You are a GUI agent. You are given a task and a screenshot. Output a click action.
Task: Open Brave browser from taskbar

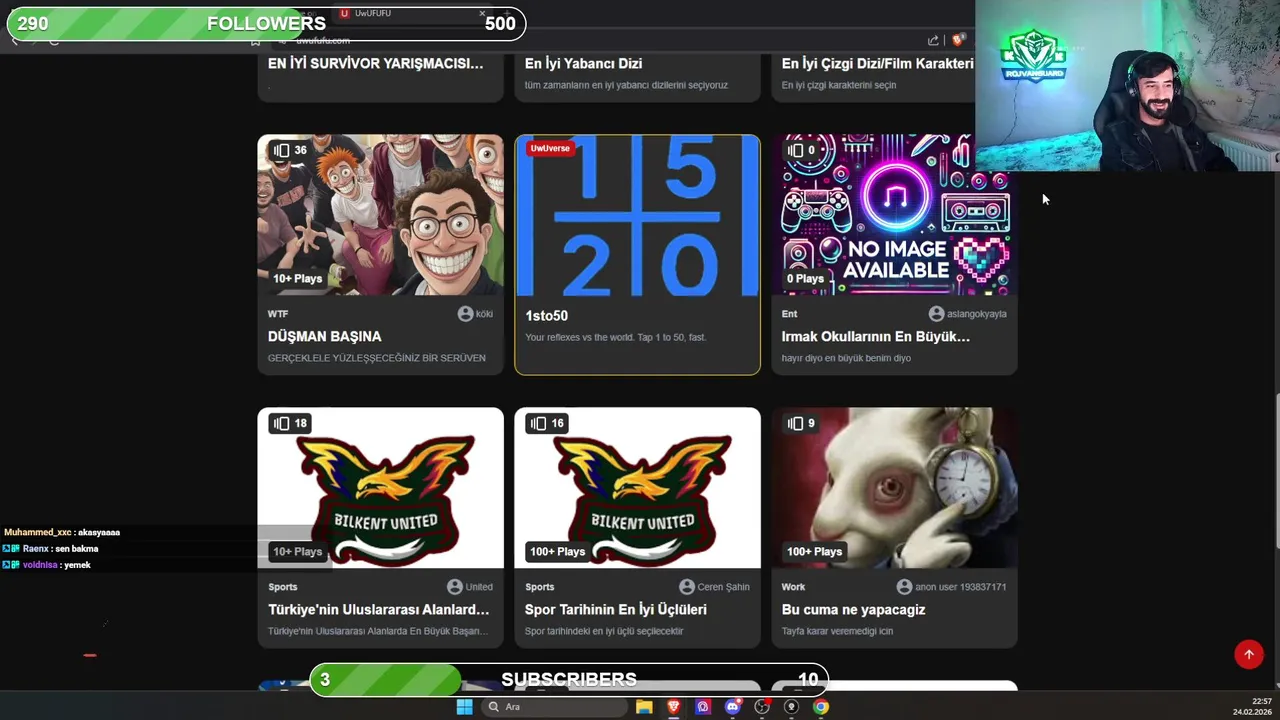pos(674,707)
